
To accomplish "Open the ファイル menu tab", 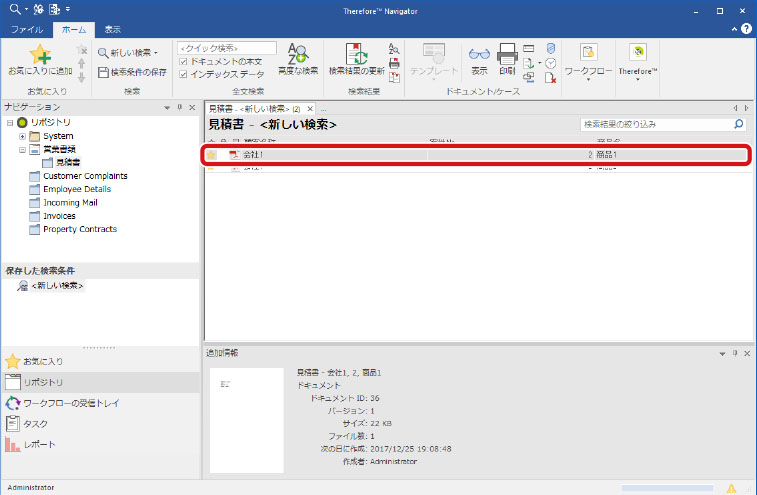I will click(27, 30).
